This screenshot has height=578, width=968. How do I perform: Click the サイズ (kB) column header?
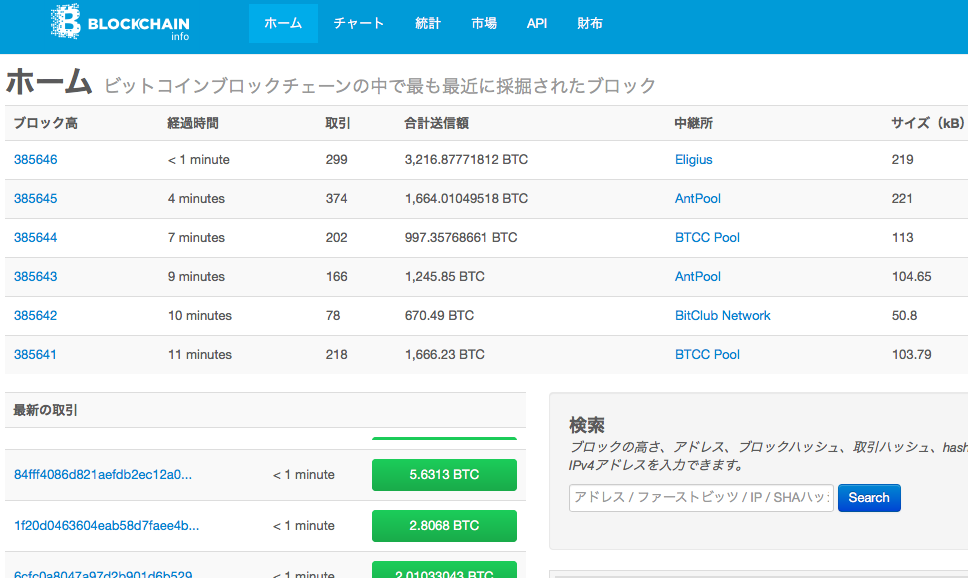point(928,123)
